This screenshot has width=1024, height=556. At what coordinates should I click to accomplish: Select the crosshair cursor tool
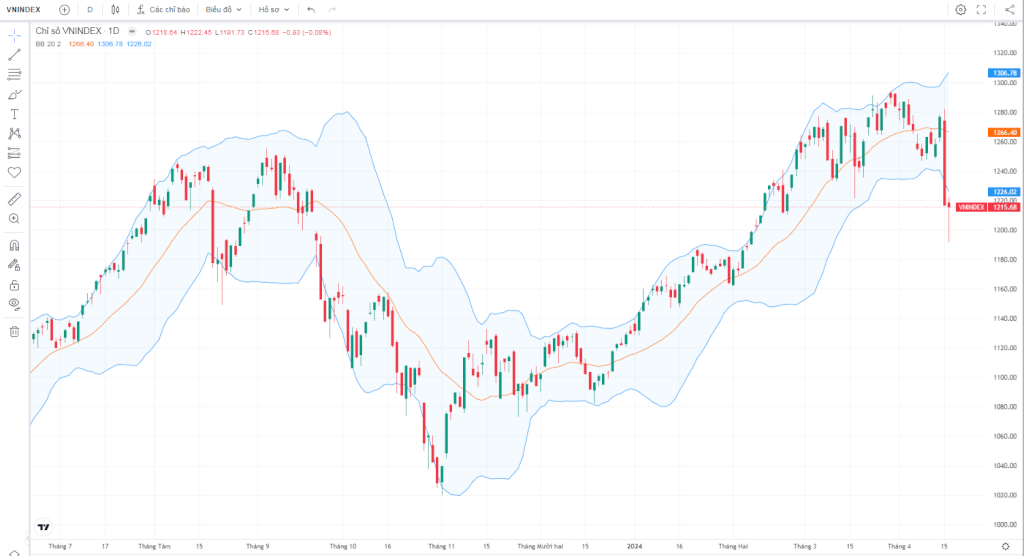point(14,35)
